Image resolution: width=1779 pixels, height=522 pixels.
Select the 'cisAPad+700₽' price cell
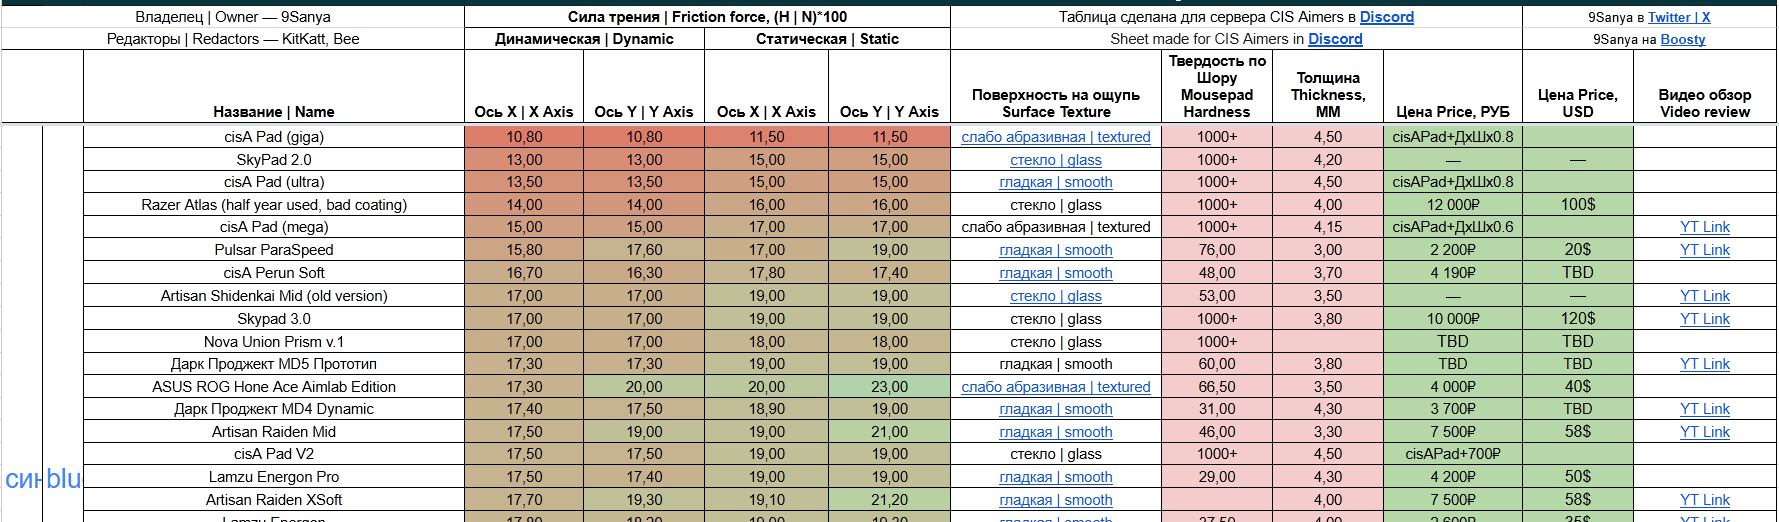(1453, 454)
